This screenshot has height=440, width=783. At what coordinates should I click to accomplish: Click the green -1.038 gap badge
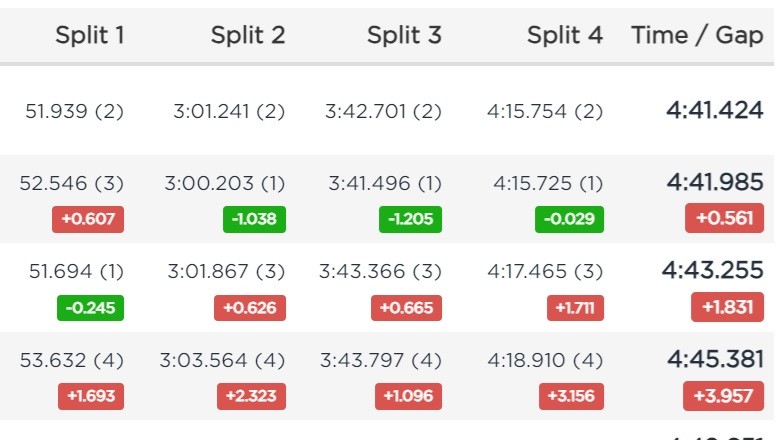(x=254, y=219)
